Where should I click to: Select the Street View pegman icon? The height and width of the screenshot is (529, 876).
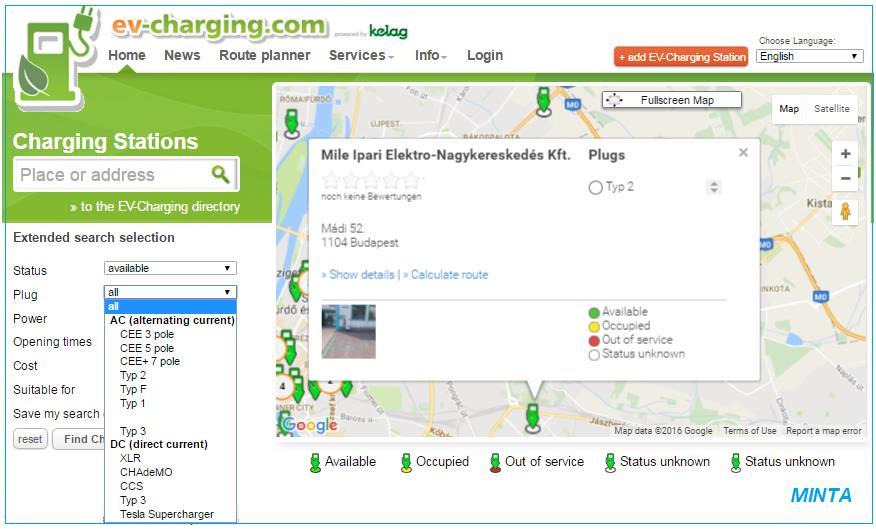click(x=845, y=212)
